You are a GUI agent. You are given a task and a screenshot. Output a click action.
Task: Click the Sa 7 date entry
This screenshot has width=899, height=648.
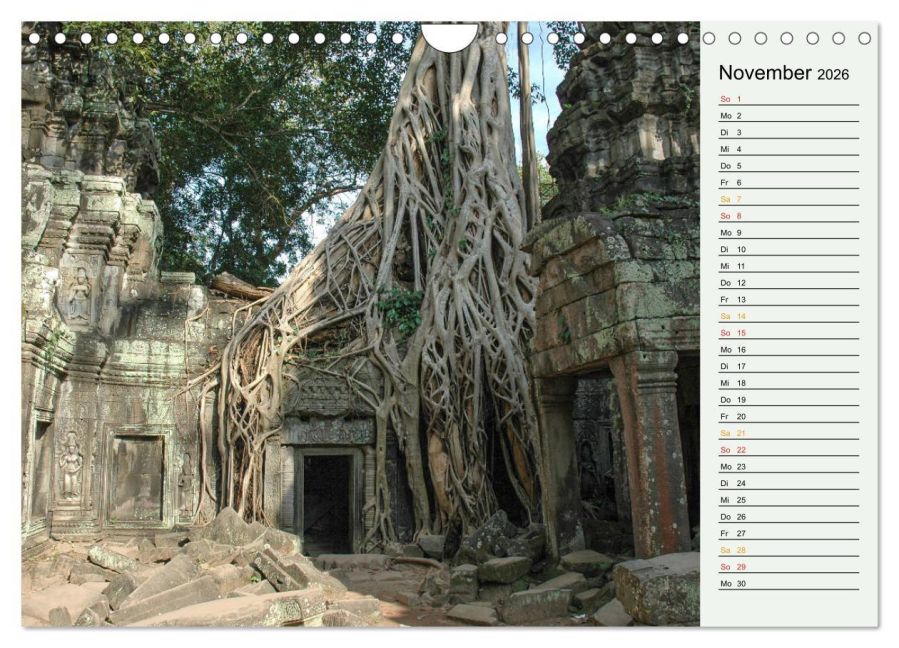point(789,199)
